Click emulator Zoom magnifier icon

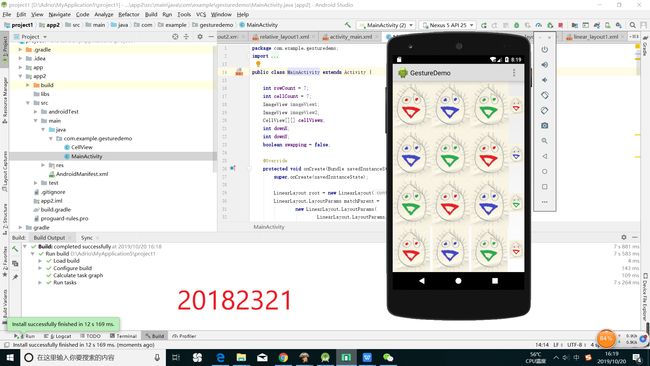[545, 141]
